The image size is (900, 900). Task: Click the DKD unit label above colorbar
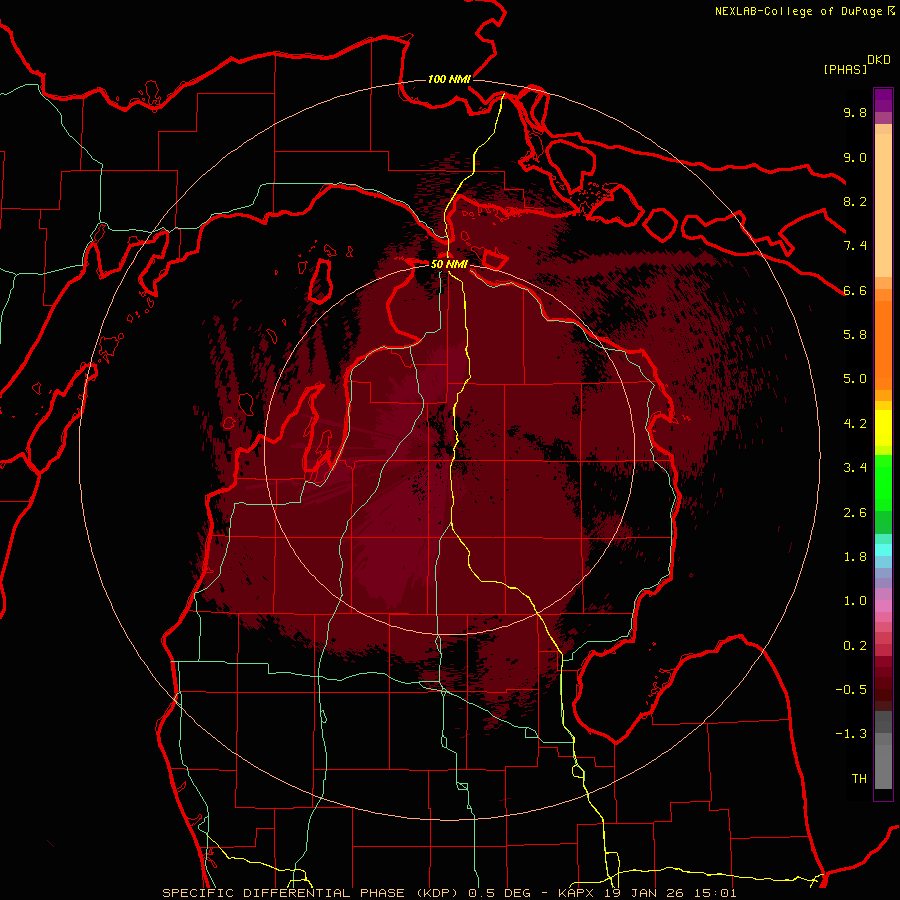[x=878, y=60]
